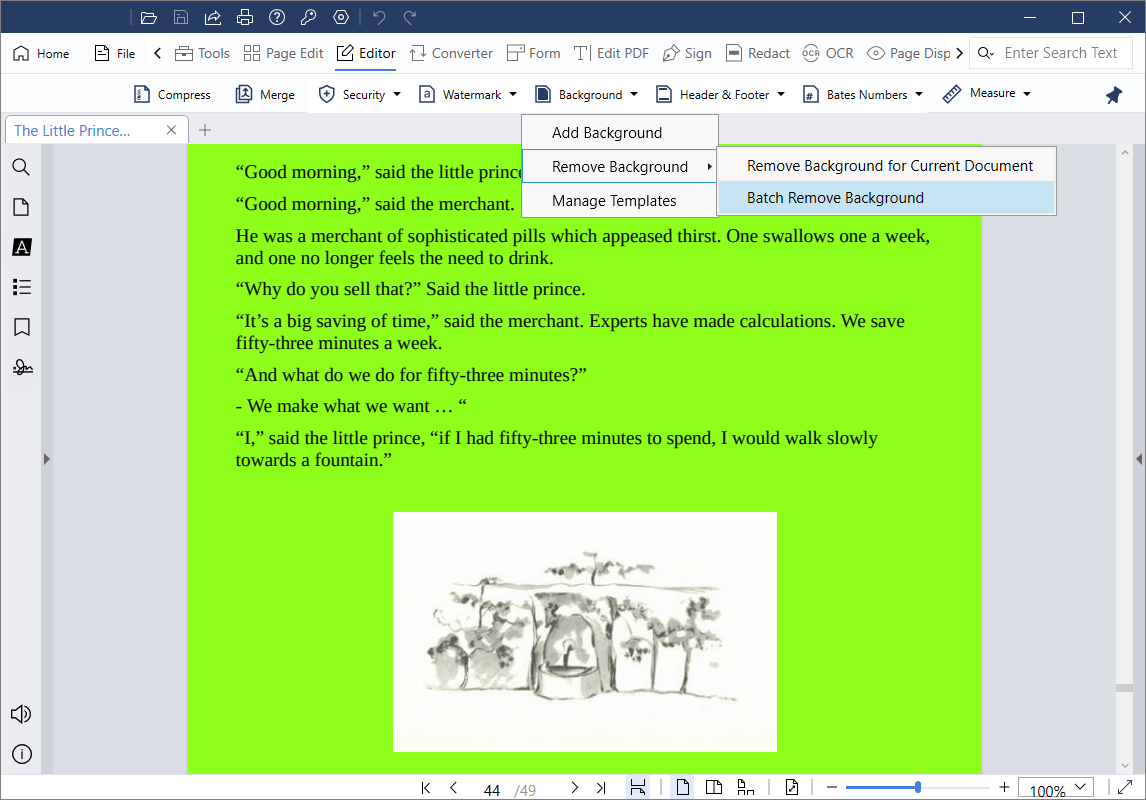Click the Save disk icon

(181, 18)
